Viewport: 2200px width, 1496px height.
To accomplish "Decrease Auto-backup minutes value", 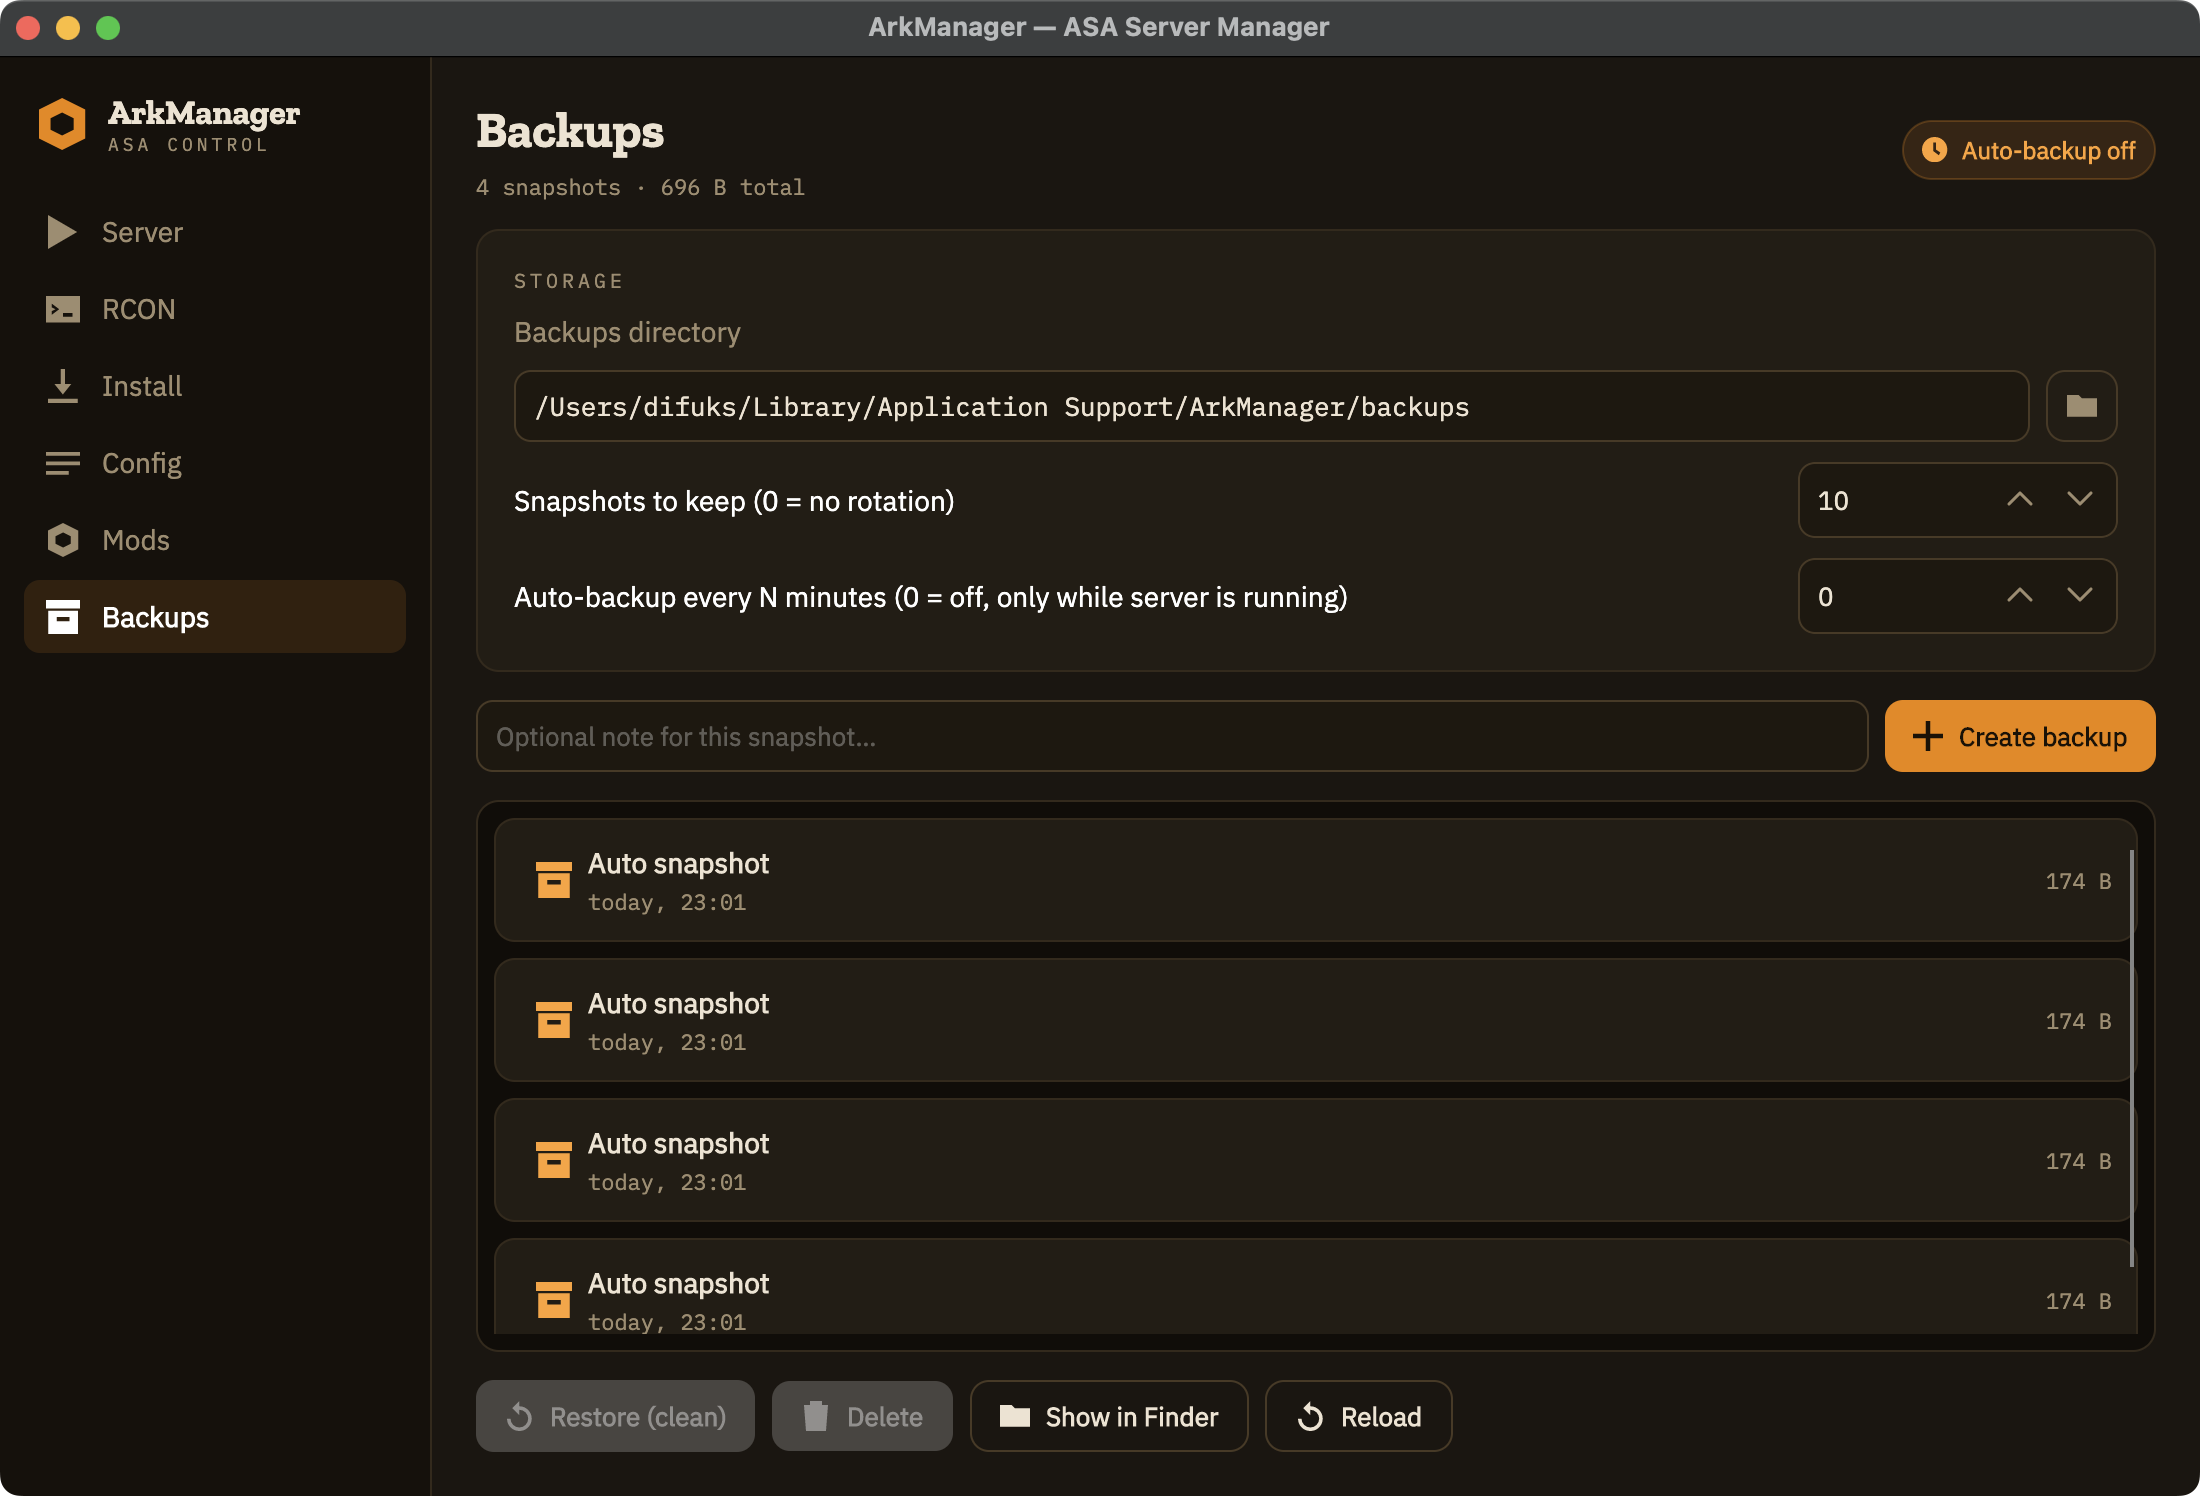I will 2080,595.
